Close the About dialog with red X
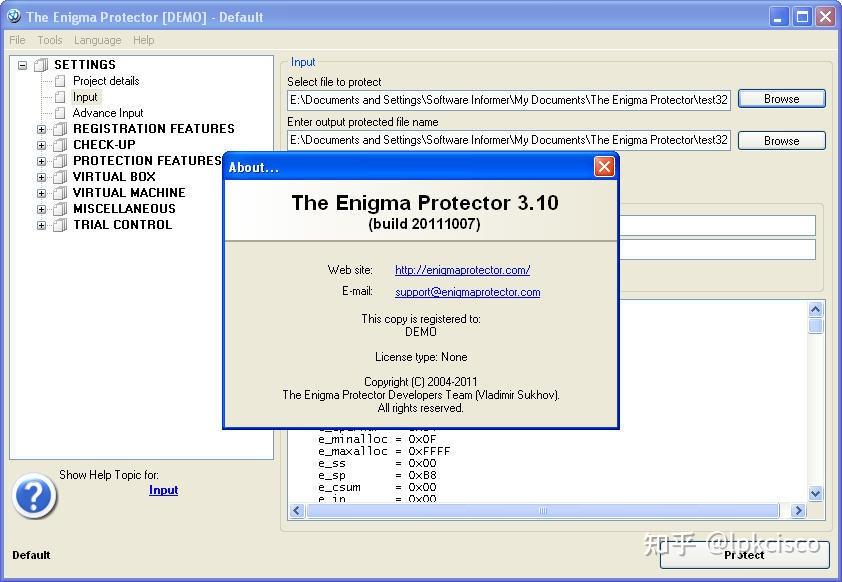This screenshot has height=582, width=842. pos(604,167)
